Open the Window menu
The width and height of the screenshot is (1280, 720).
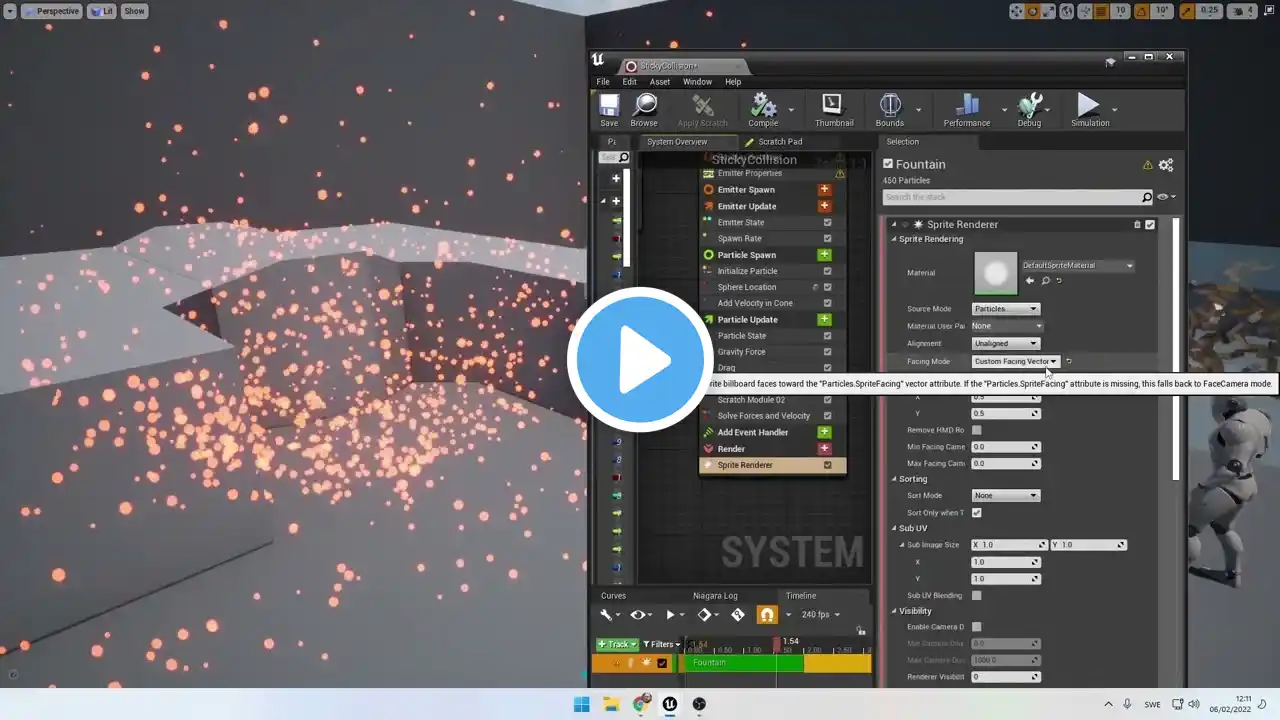(x=697, y=82)
